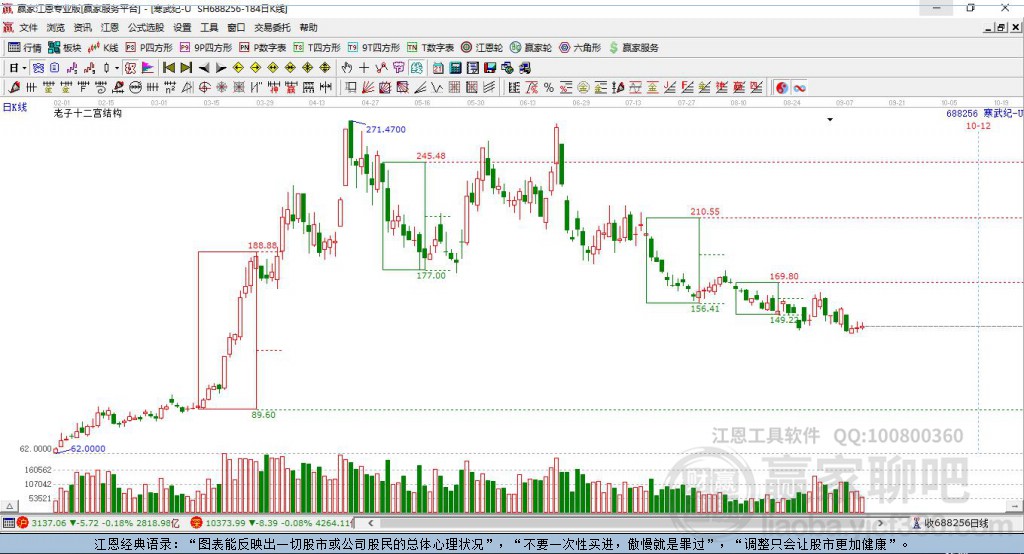
Task: Open the calendar icon in toolbar
Action: coord(438,68)
